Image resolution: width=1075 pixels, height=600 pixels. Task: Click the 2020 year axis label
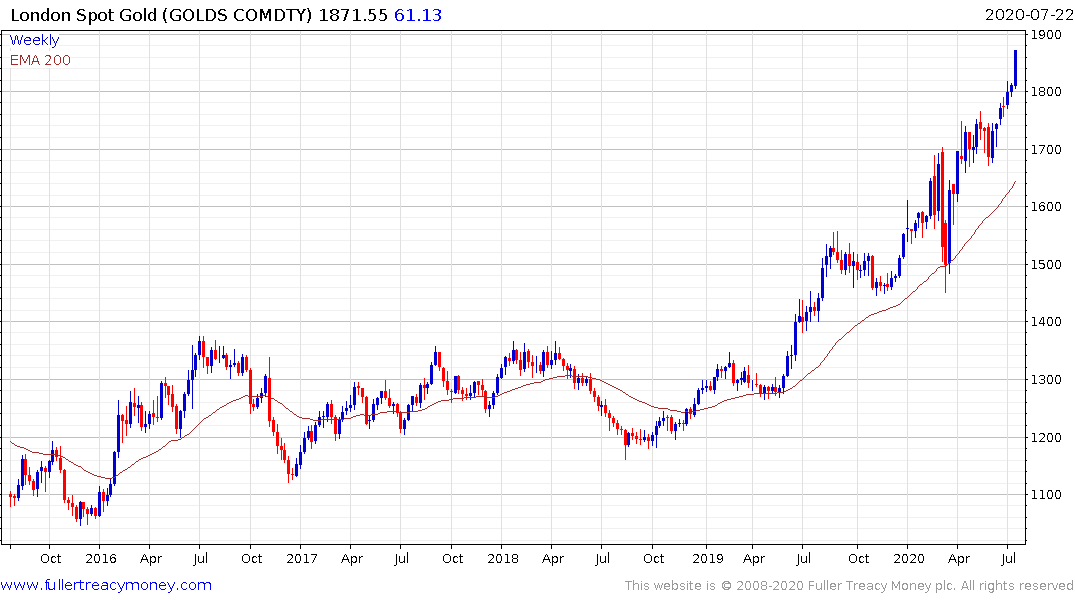(908, 558)
